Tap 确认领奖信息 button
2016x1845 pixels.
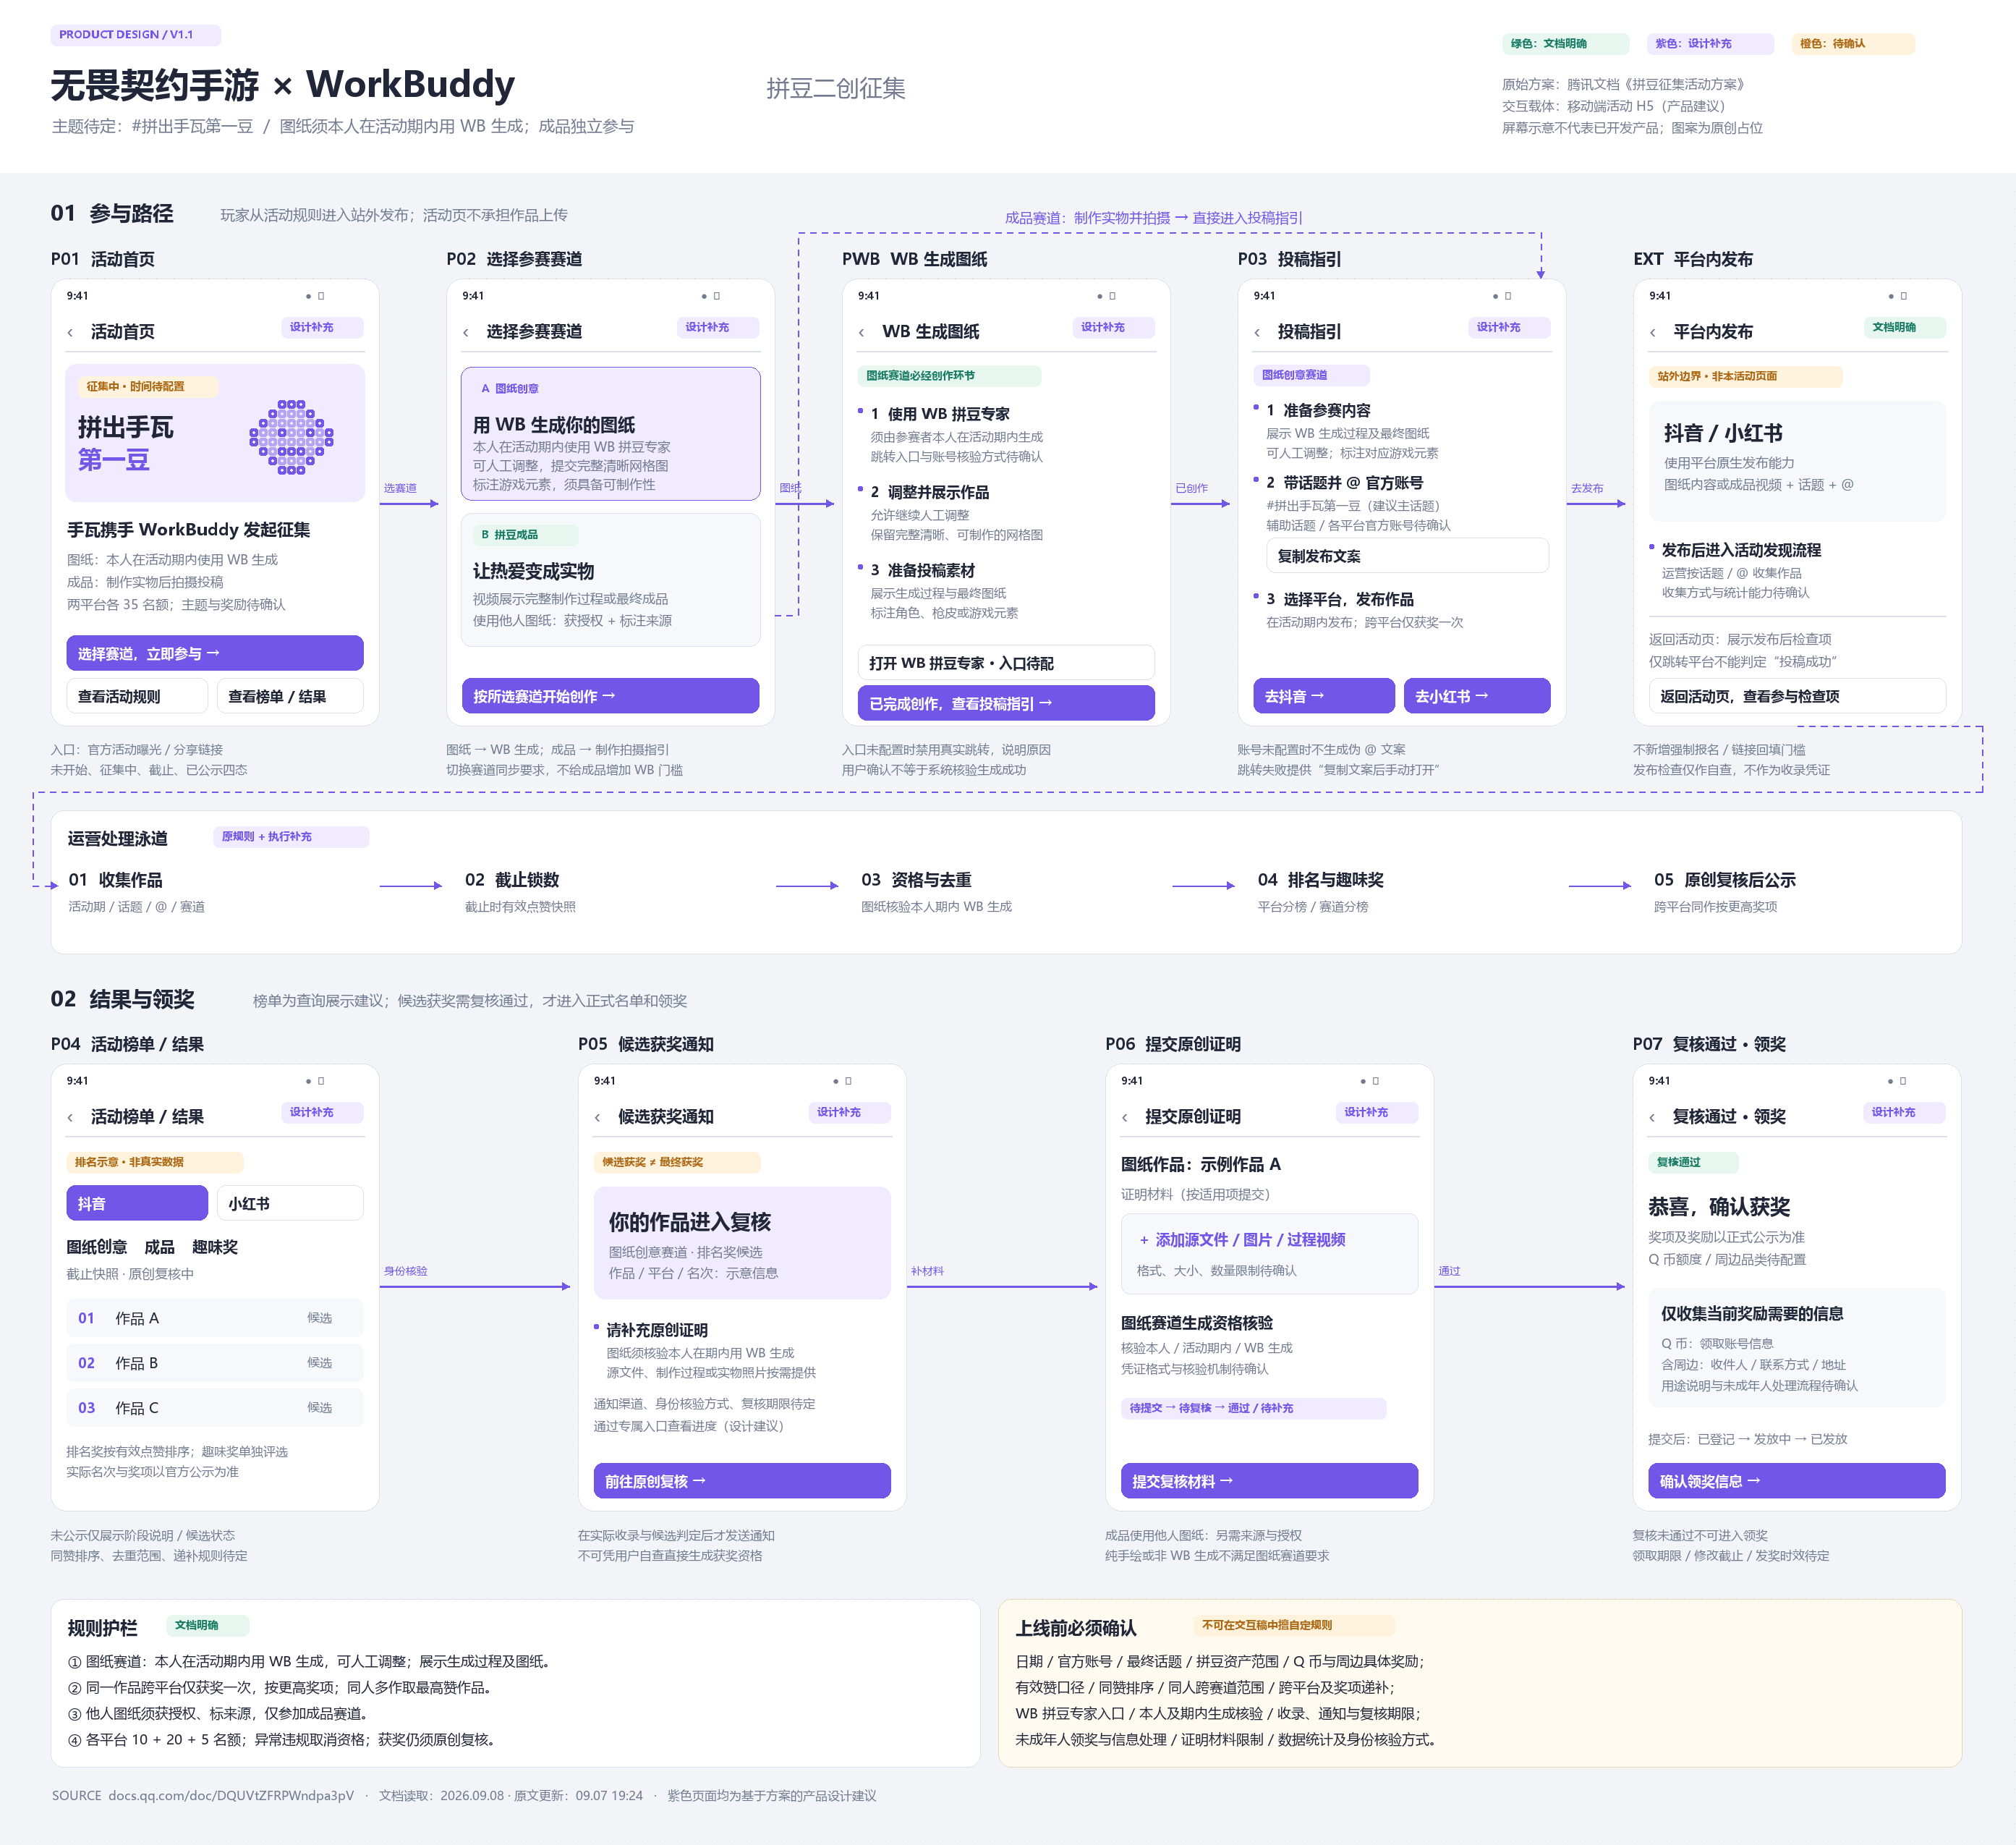(1797, 1481)
